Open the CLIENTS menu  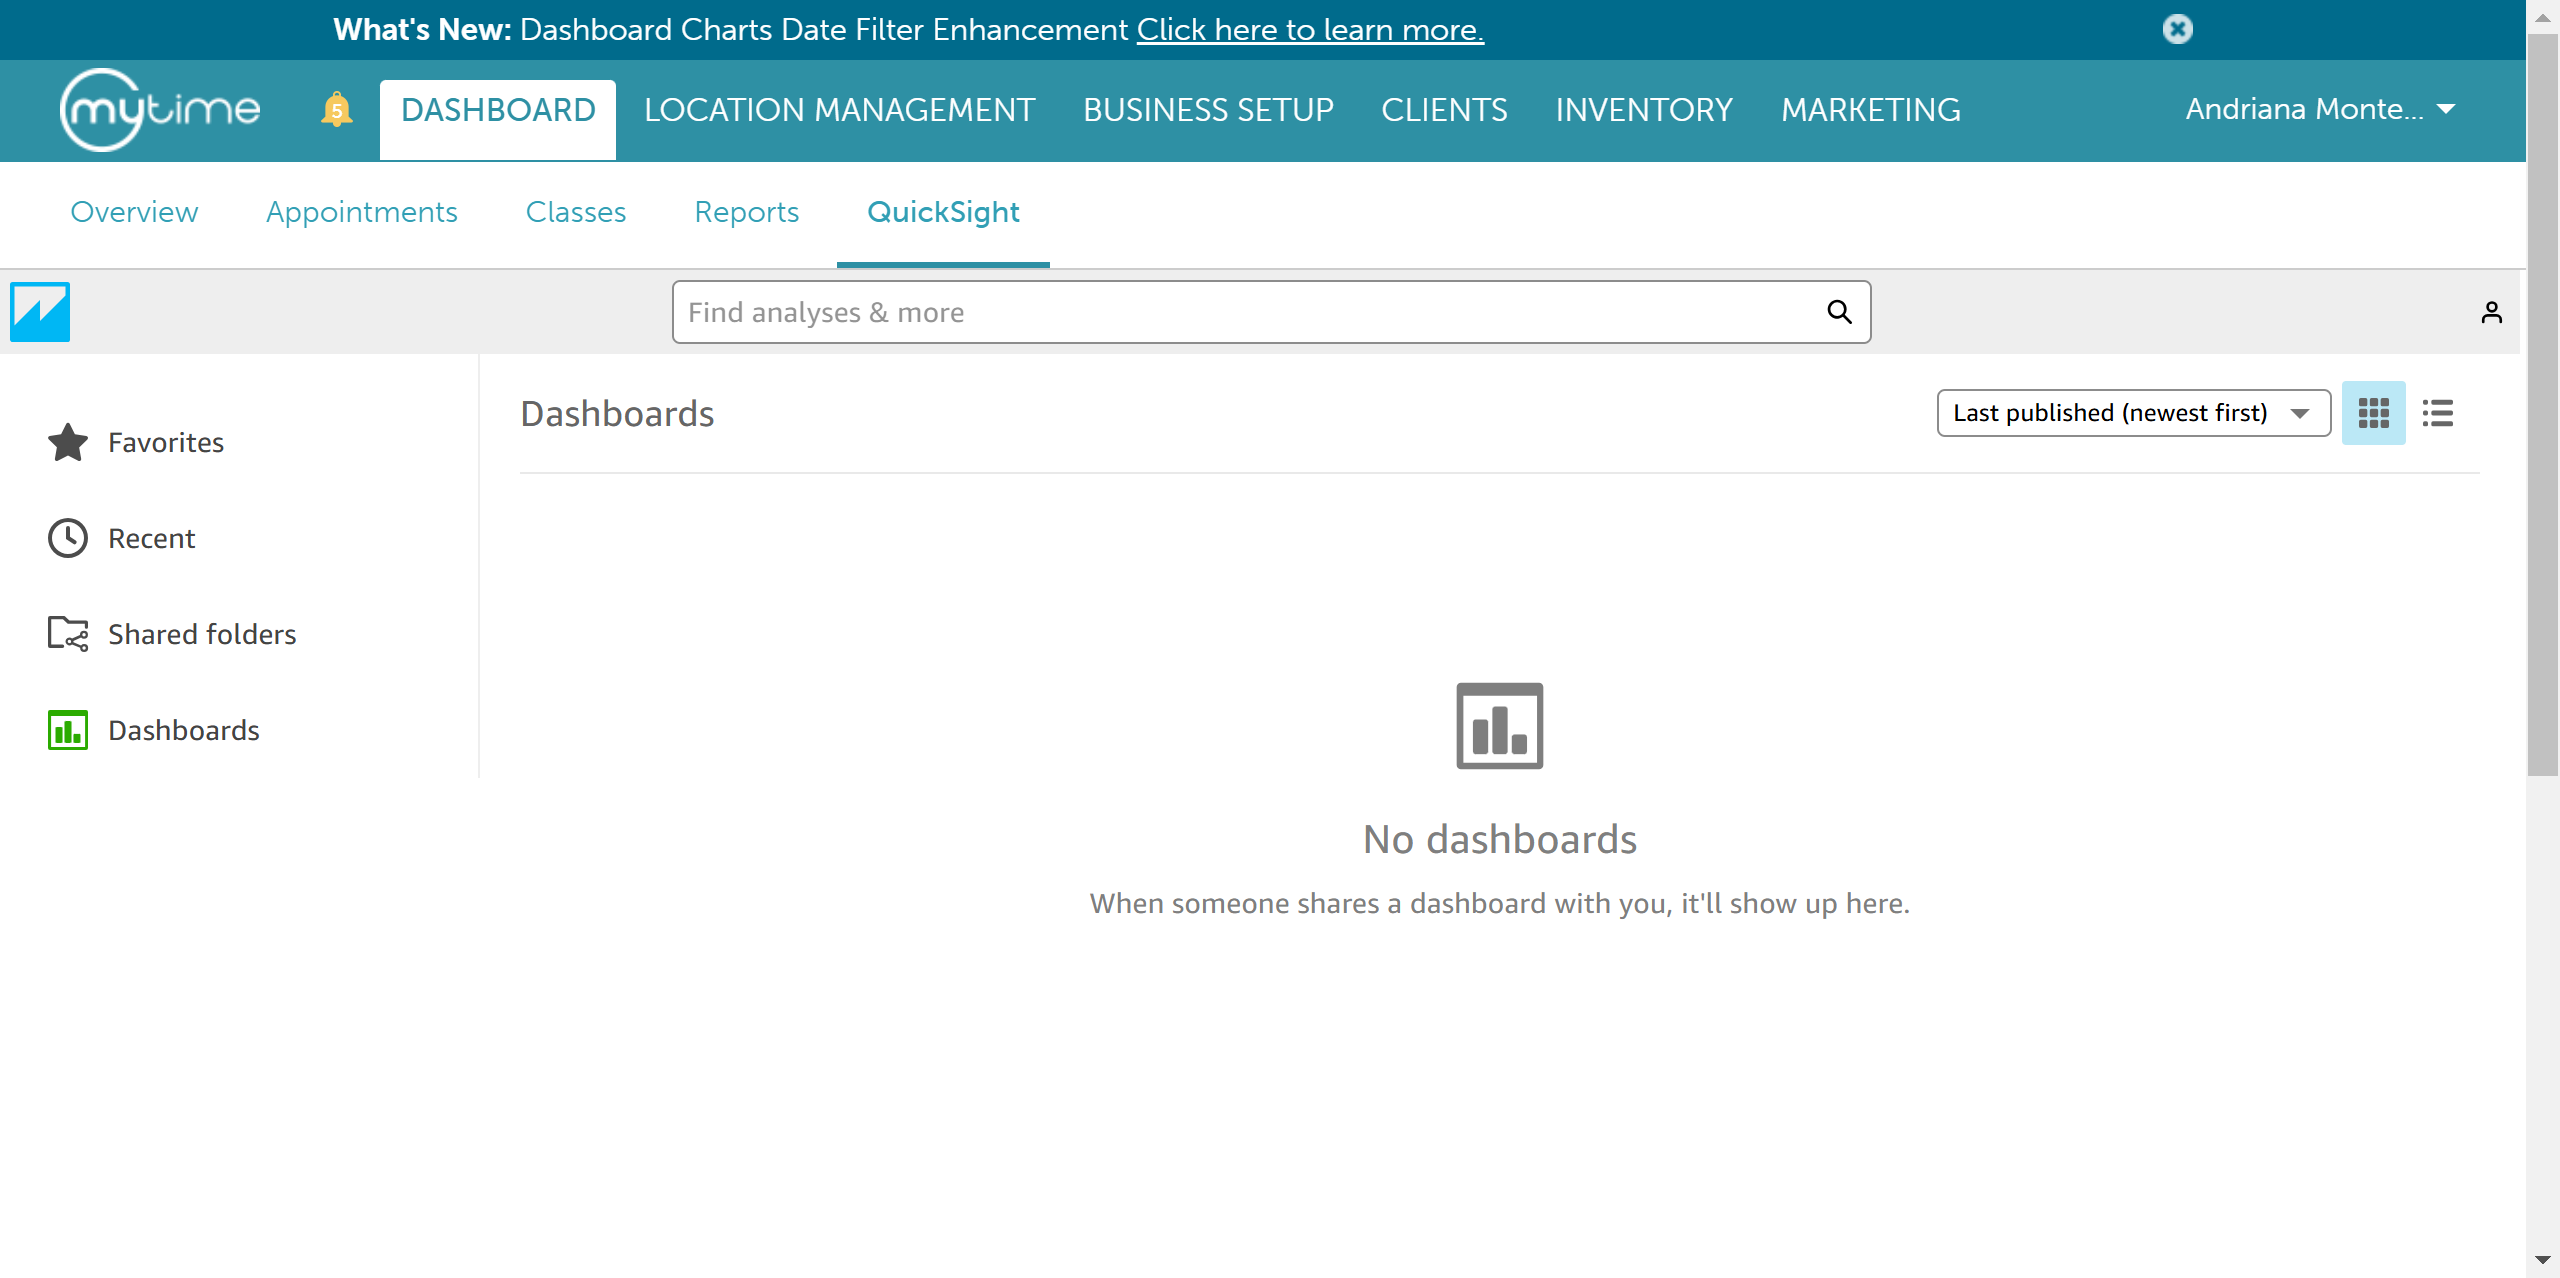pyautogui.click(x=1444, y=110)
